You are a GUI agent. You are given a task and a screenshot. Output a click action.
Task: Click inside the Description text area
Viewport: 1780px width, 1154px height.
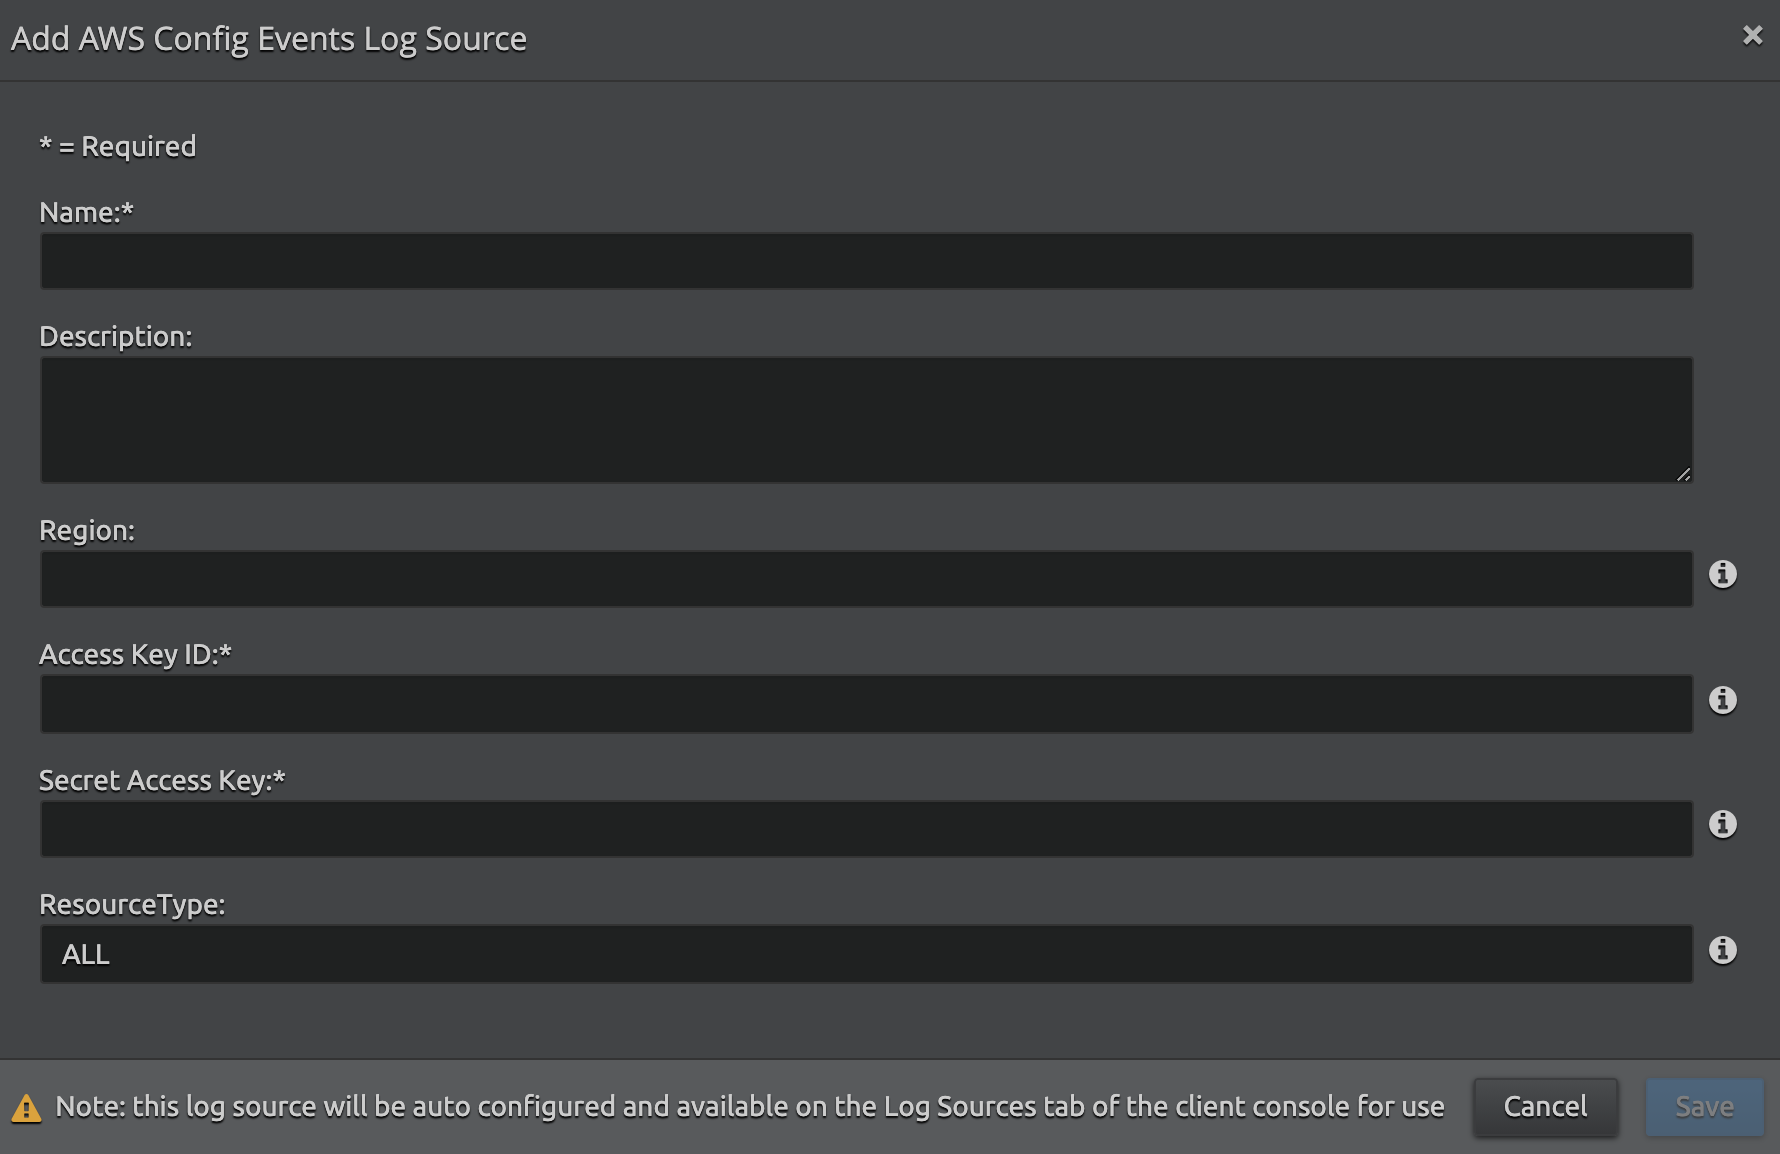point(866,420)
